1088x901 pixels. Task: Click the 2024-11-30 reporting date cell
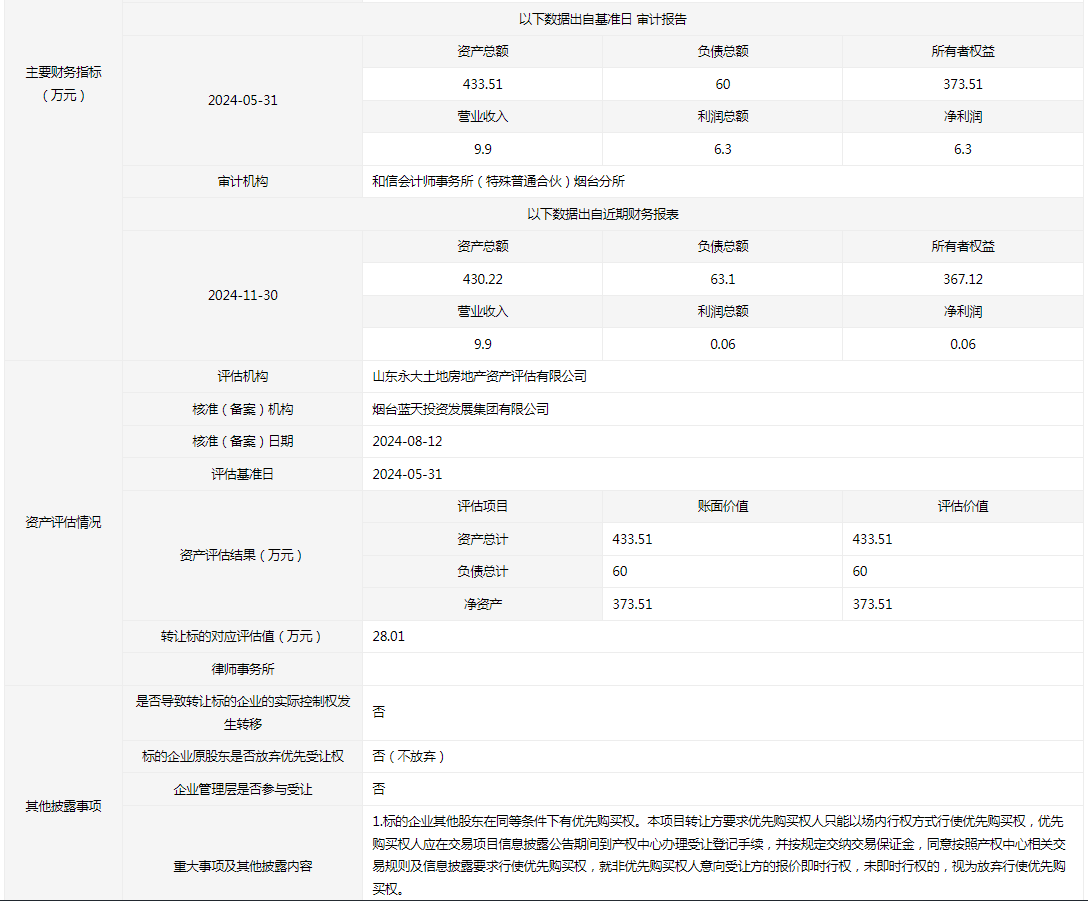coord(243,296)
